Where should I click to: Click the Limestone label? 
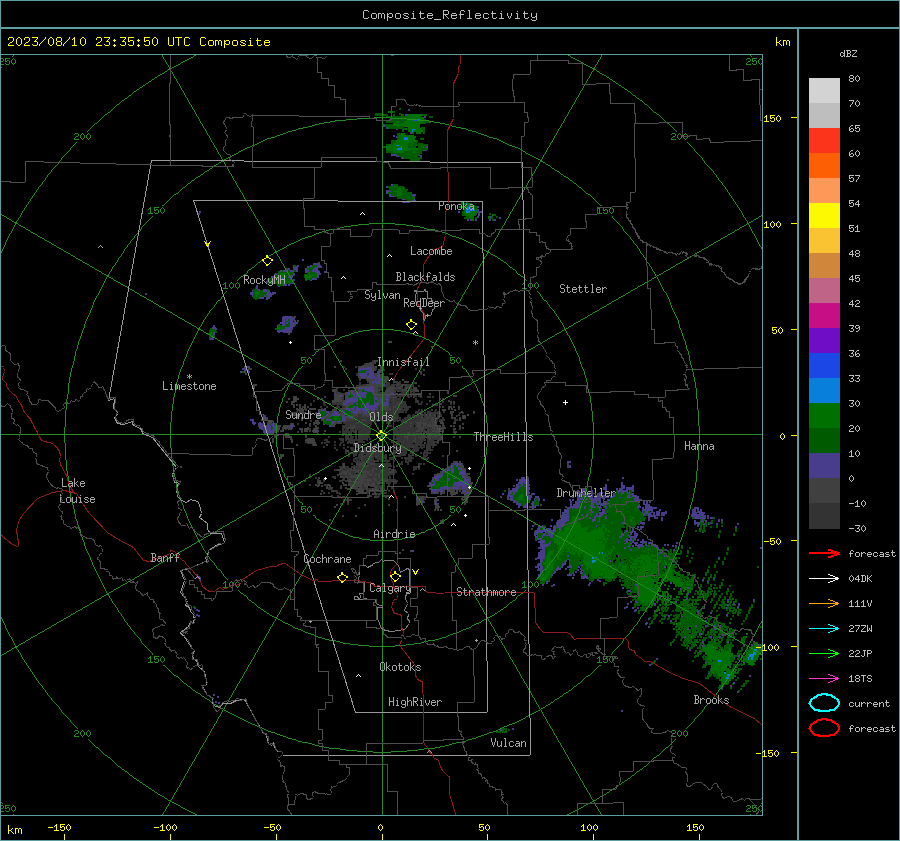pos(189,386)
